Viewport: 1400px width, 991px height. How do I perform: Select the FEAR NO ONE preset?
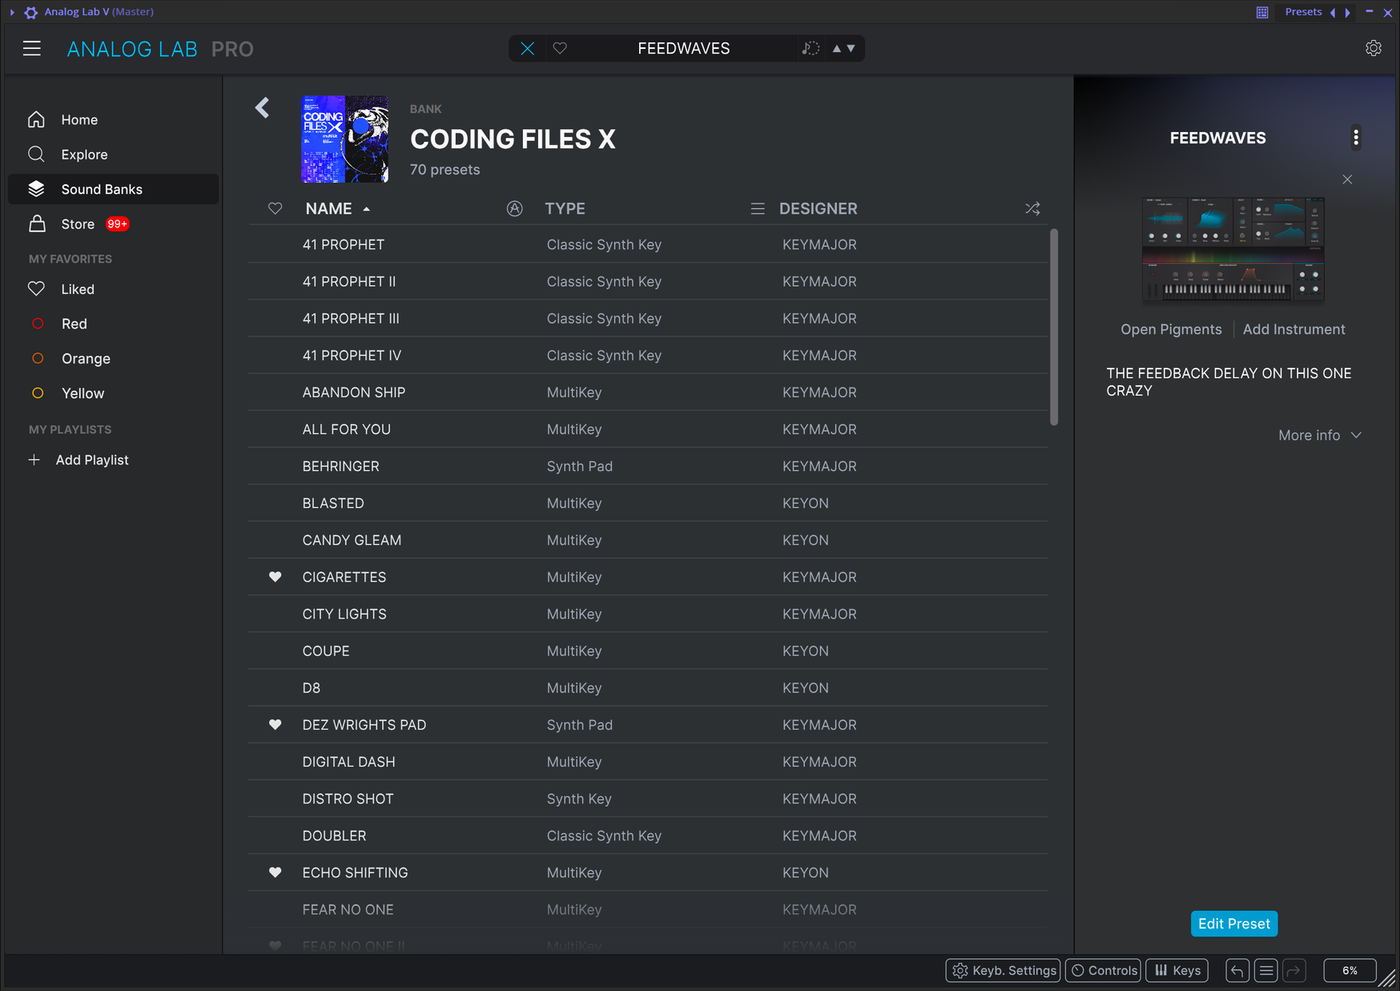click(x=648, y=910)
